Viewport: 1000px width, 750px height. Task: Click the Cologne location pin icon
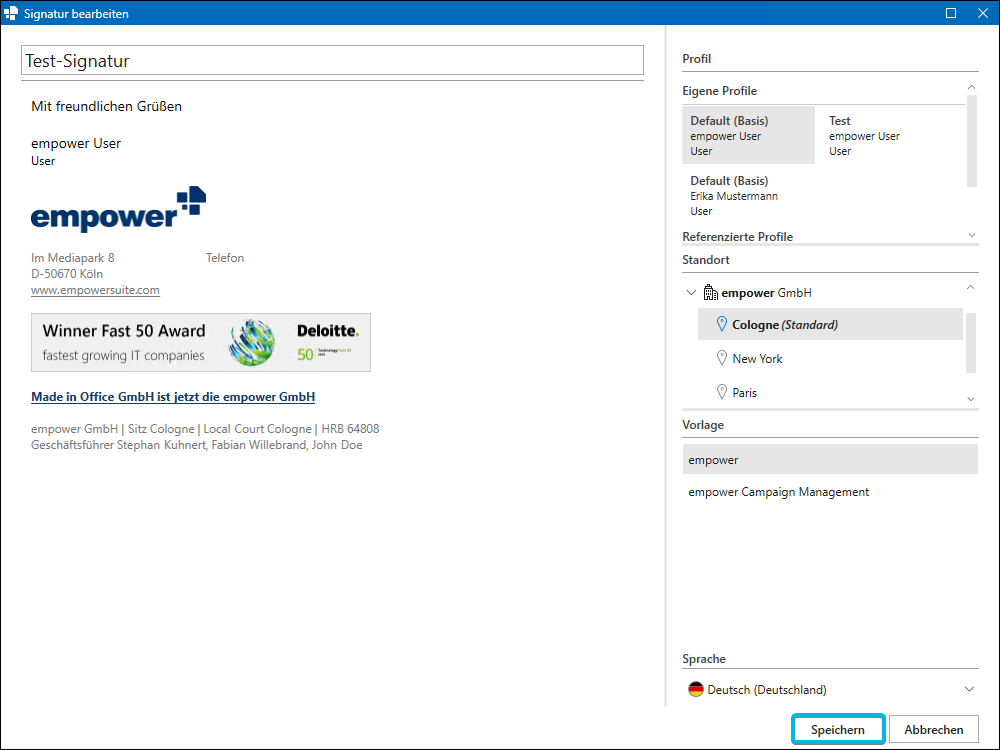coord(722,324)
